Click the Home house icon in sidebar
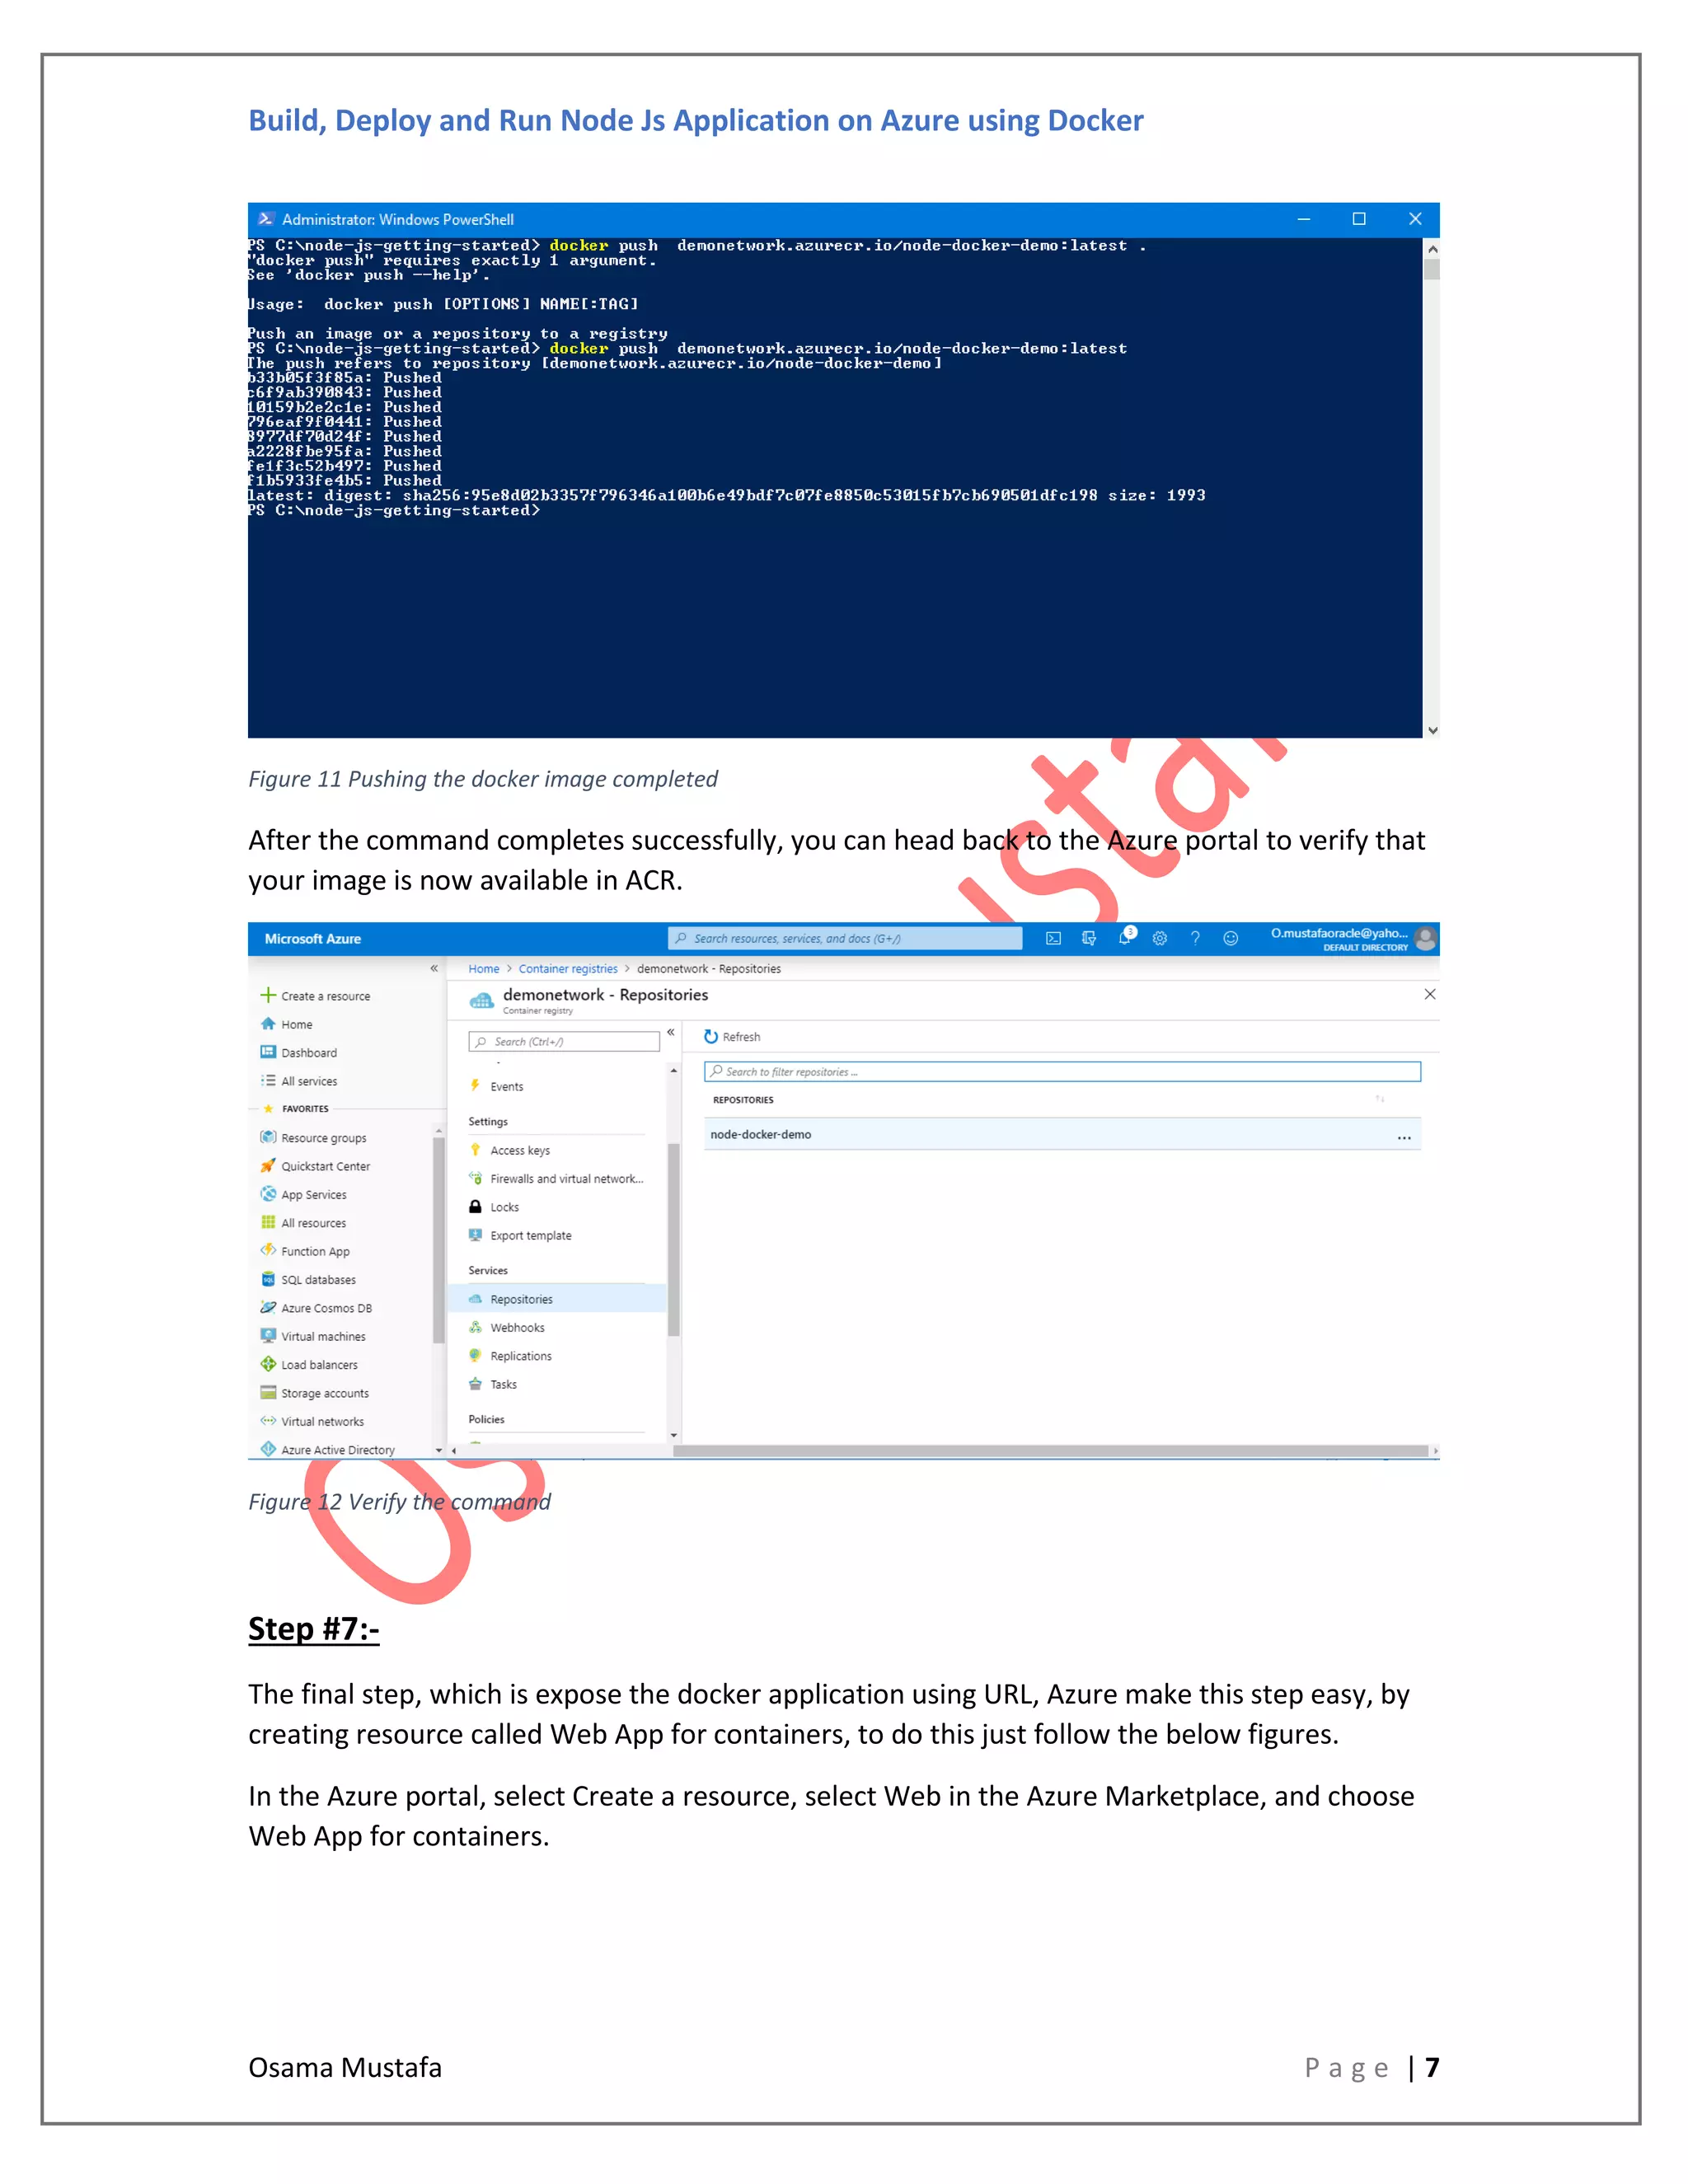1688x2184 pixels. pyautogui.click(x=268, y=1024)
